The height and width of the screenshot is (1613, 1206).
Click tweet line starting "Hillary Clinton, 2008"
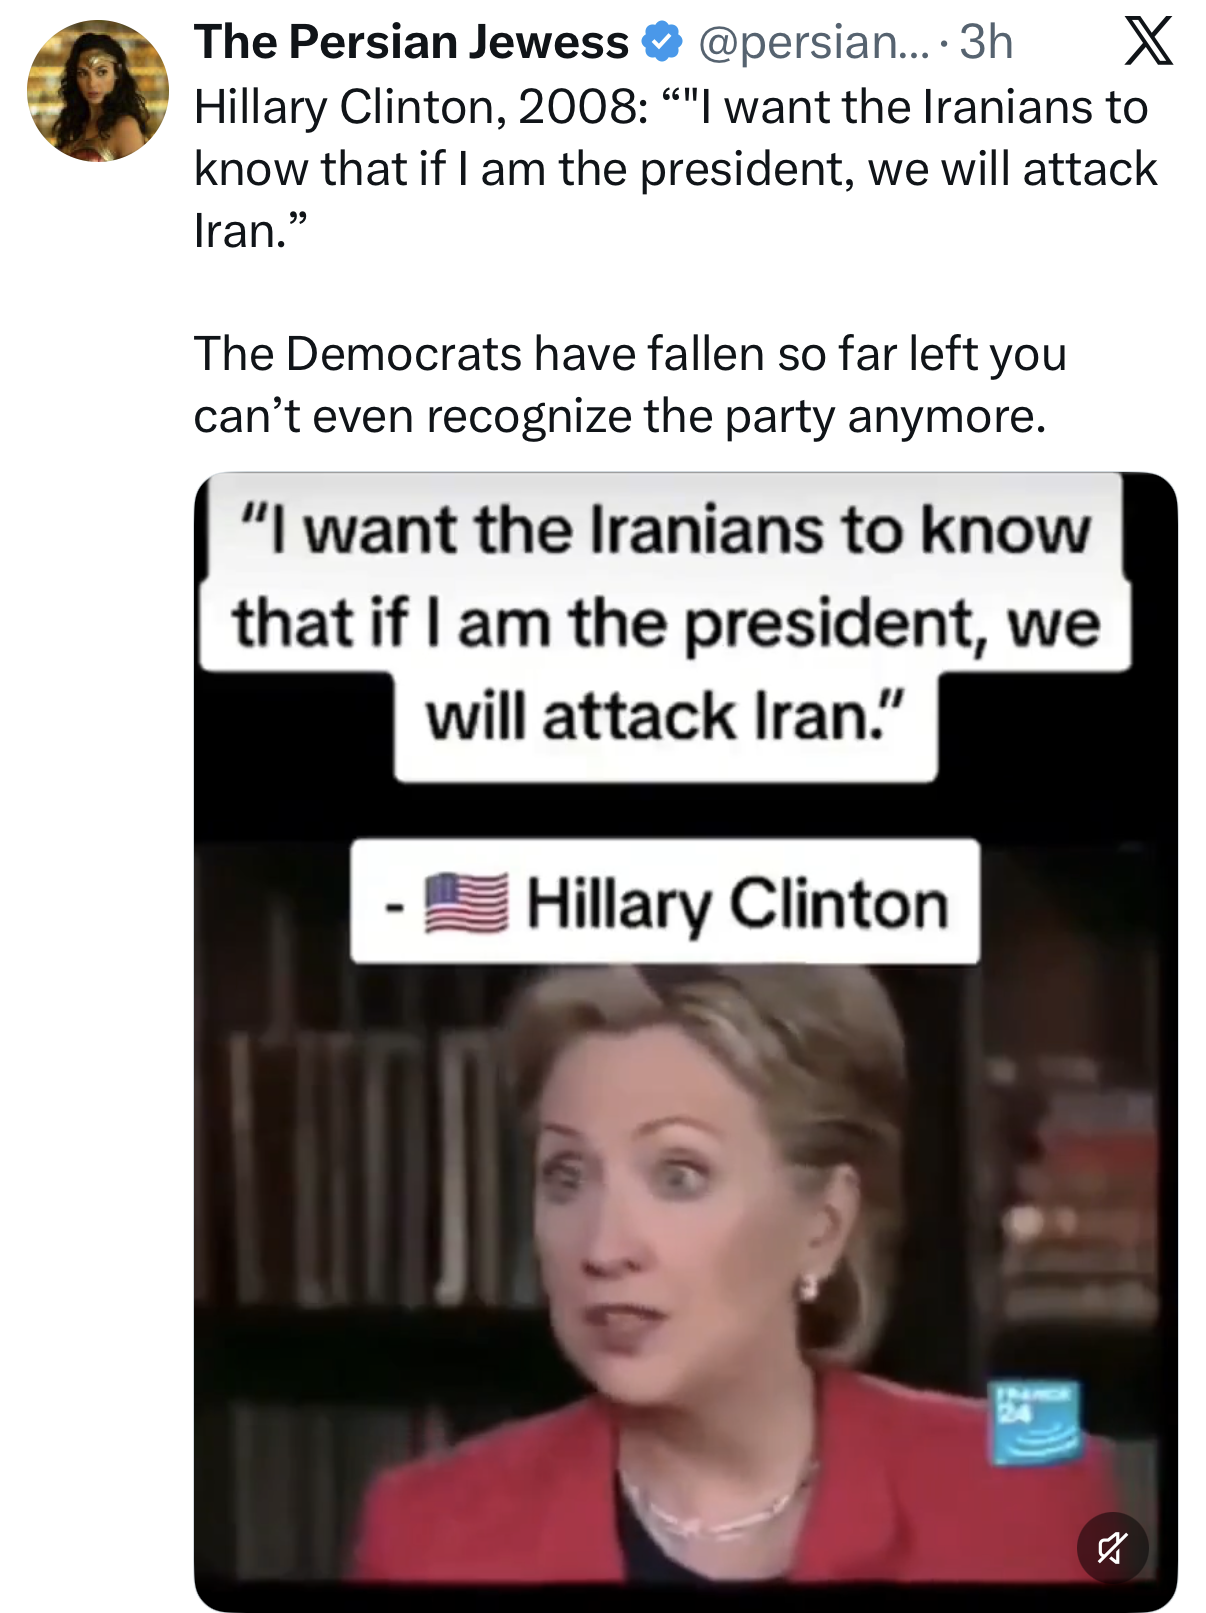671,107
